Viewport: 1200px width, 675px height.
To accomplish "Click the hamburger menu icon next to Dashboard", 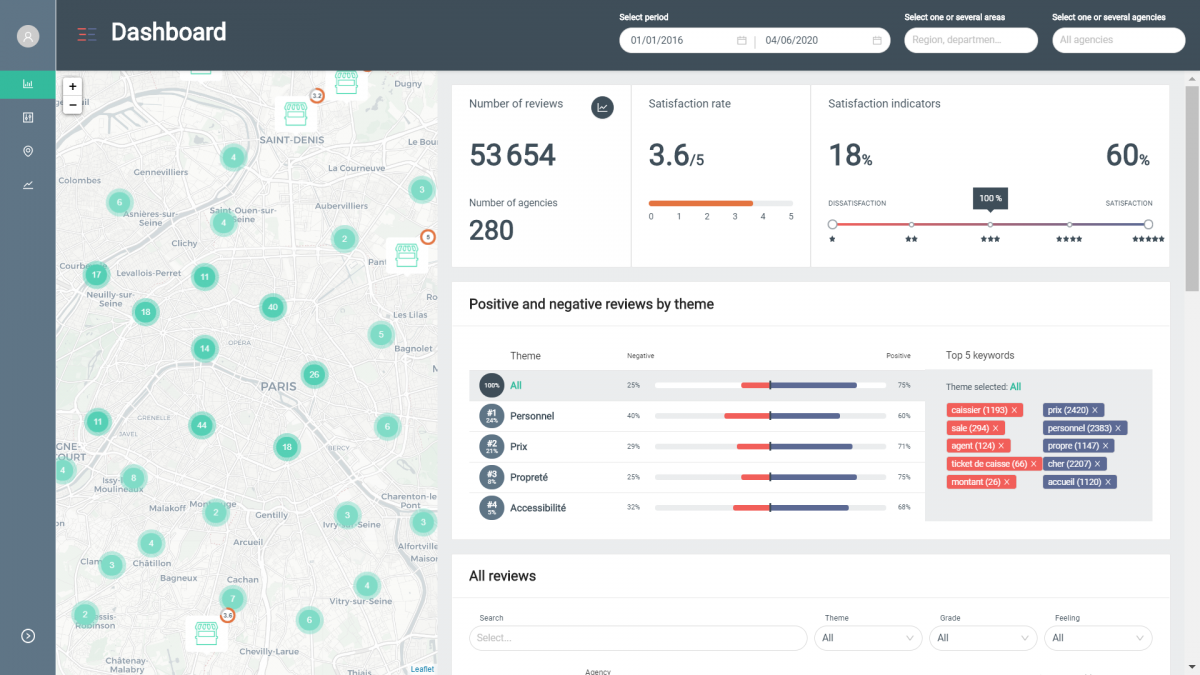I will click(x=87, y=34).
